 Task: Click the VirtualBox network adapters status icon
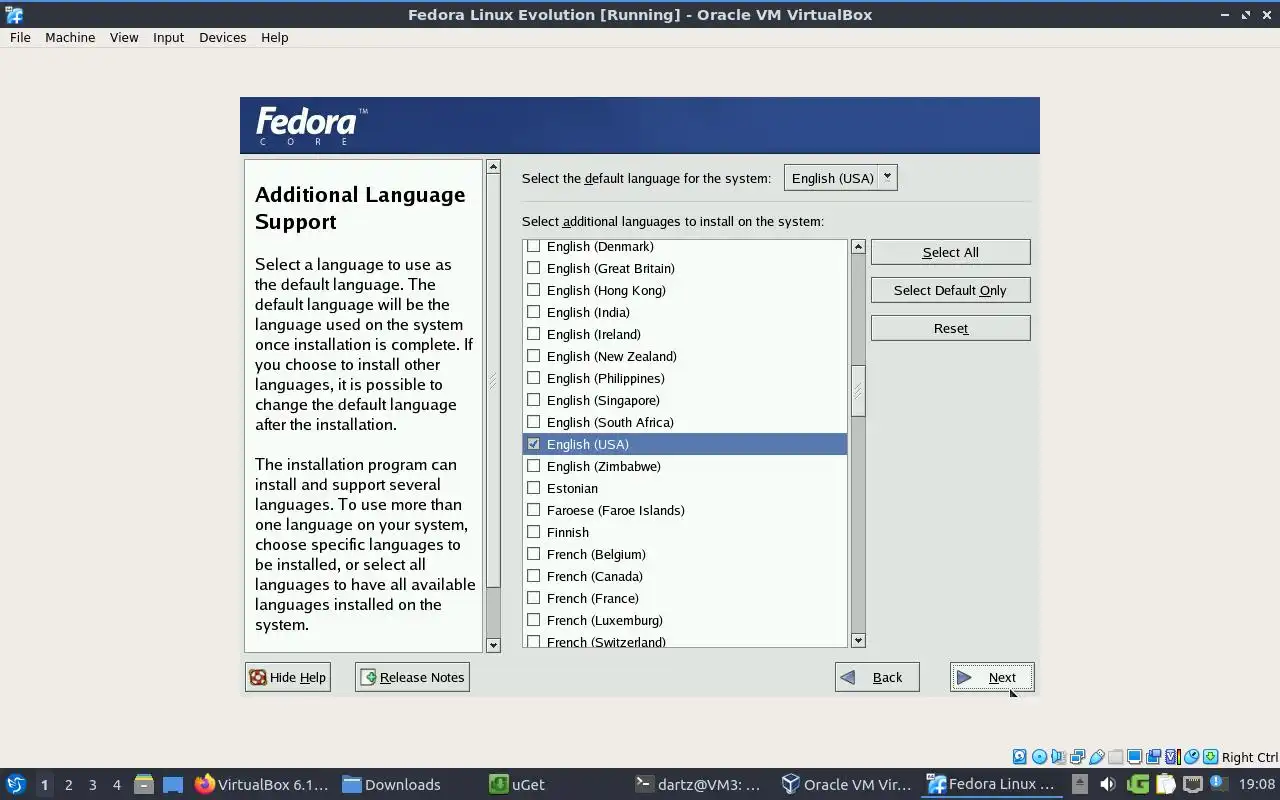pyautogui.click(x=1078, y=757)
